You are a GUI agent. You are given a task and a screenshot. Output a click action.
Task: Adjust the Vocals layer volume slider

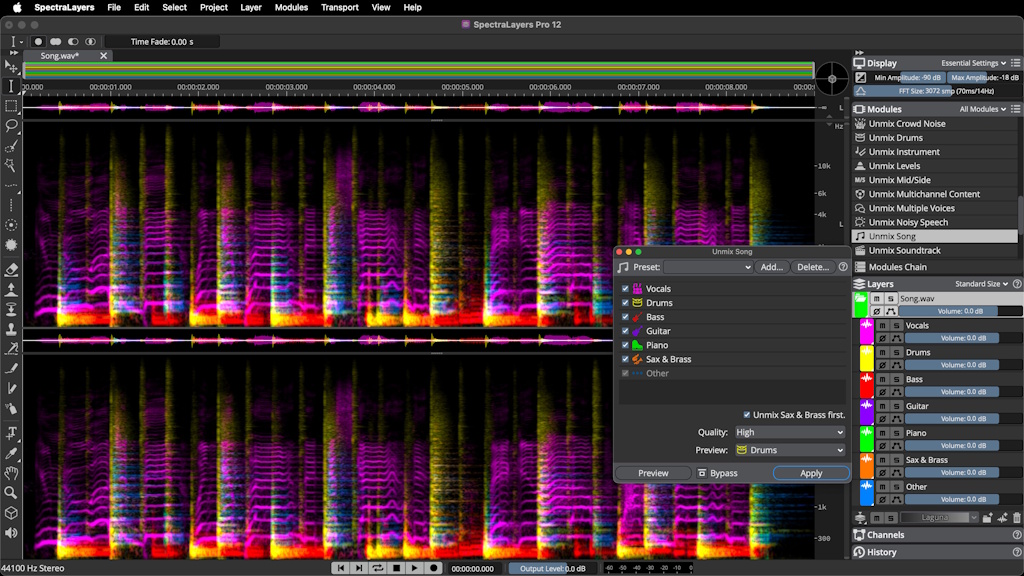point(963,338)
